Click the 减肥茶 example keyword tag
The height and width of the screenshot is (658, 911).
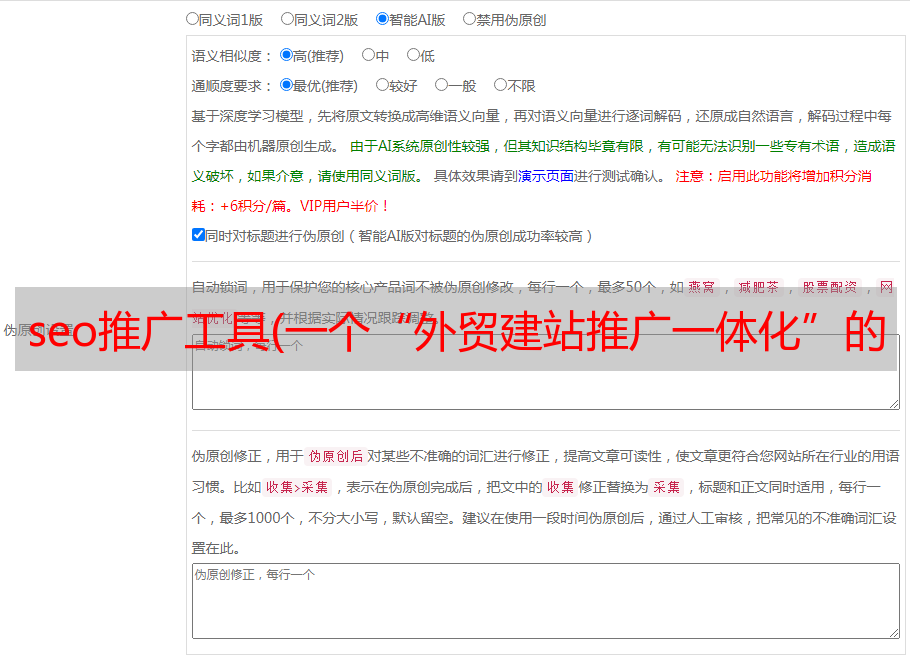coord(758,287)
